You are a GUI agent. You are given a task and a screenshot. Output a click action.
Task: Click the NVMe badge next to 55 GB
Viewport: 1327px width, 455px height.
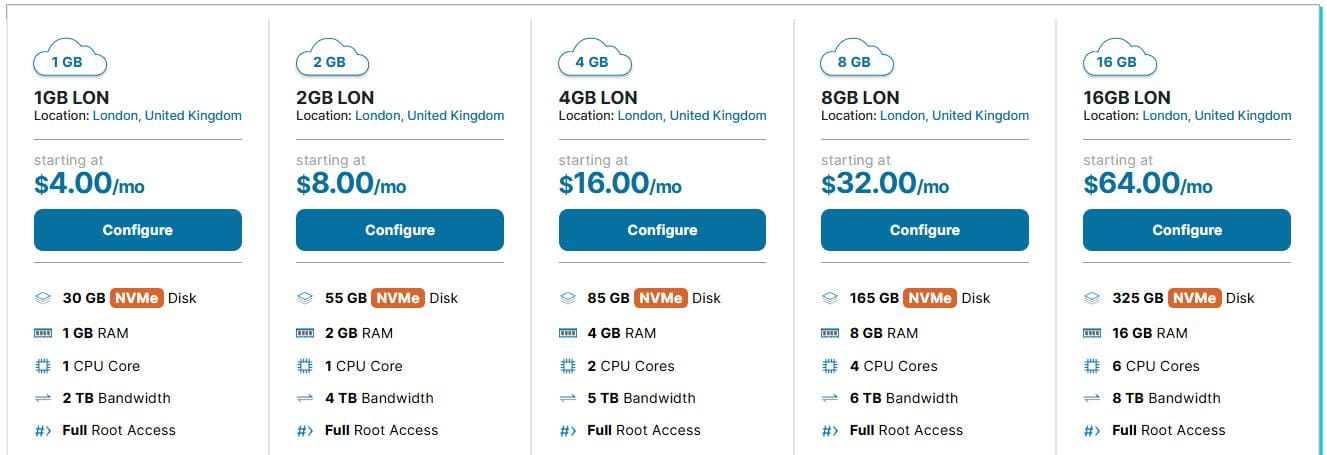pyautogui.click(x=398, y=298)
